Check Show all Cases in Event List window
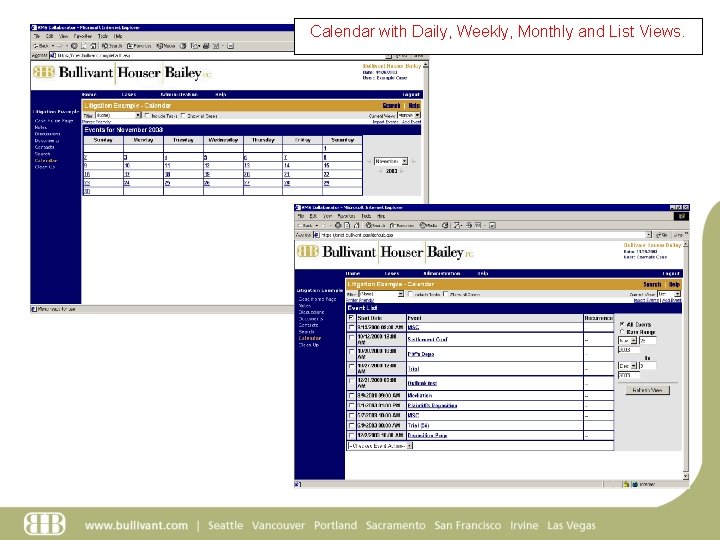Screen dimensions: 720x540 click(445, 294)
